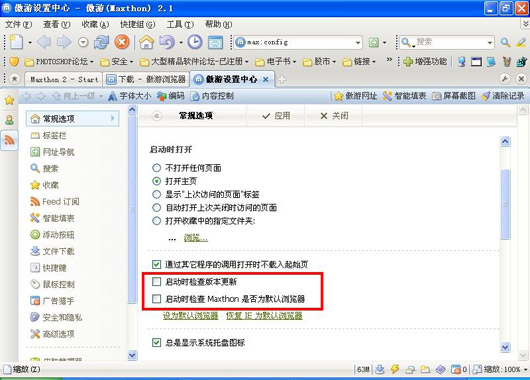This screenshot has height=380, width=530.
Task: Click the 设为默认浏览器 link
Action: (190, 316)
